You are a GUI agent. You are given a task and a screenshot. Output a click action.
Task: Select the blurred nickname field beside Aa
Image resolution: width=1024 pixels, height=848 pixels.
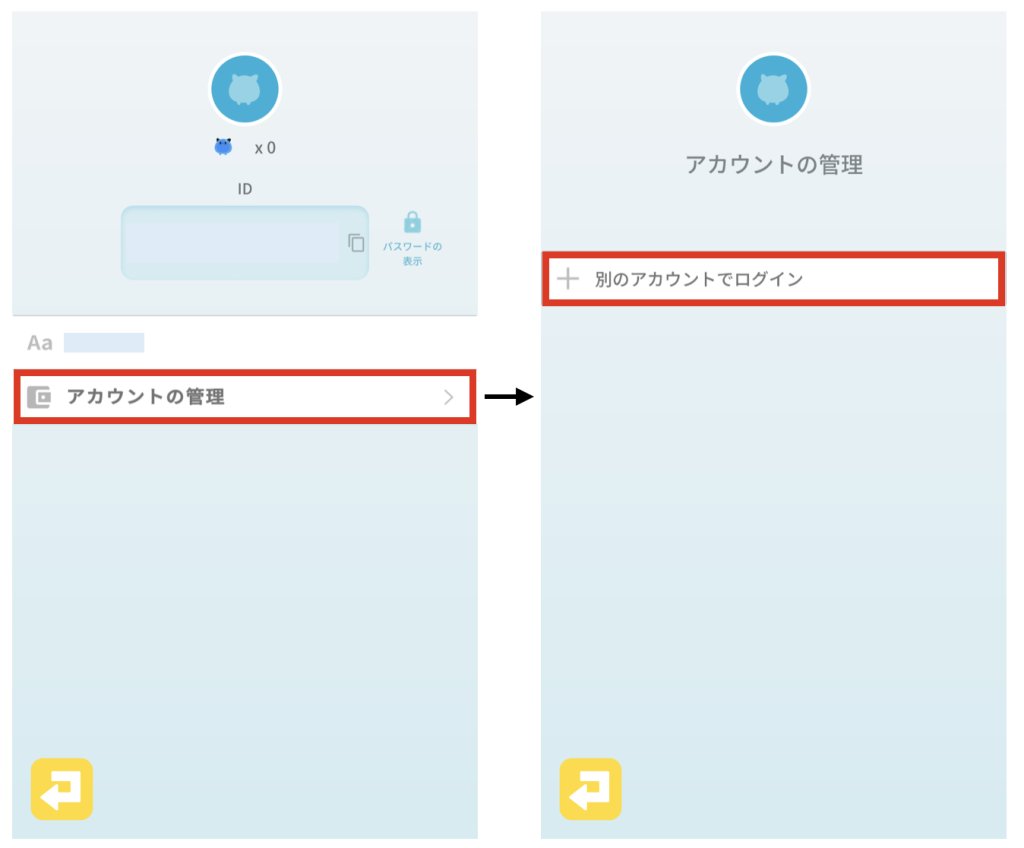[x=104, y=343]
